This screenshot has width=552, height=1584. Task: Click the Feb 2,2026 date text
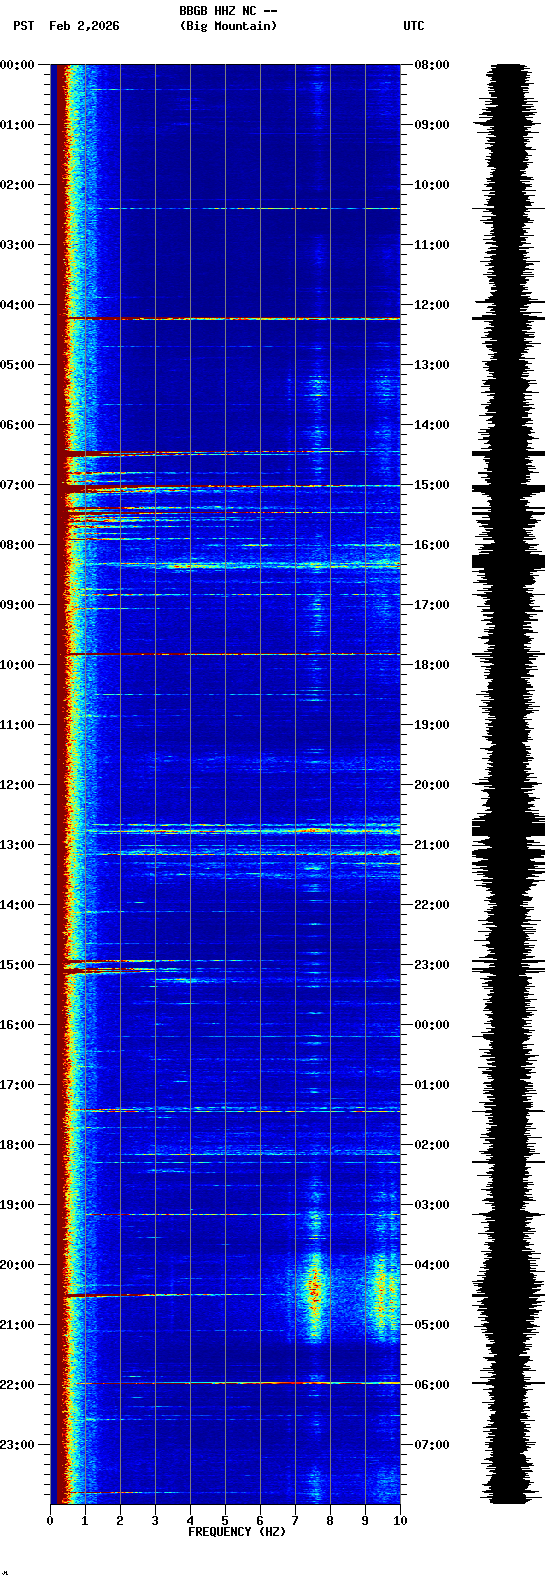coord(84,26)
